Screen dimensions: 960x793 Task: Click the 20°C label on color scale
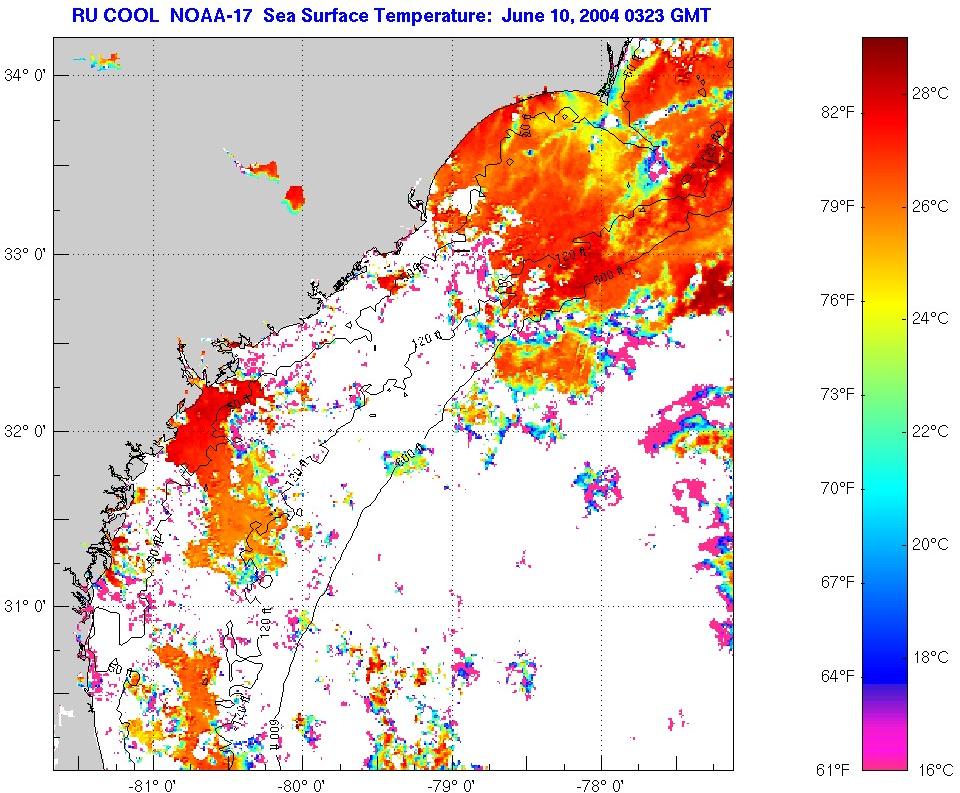tap(931, 544)
